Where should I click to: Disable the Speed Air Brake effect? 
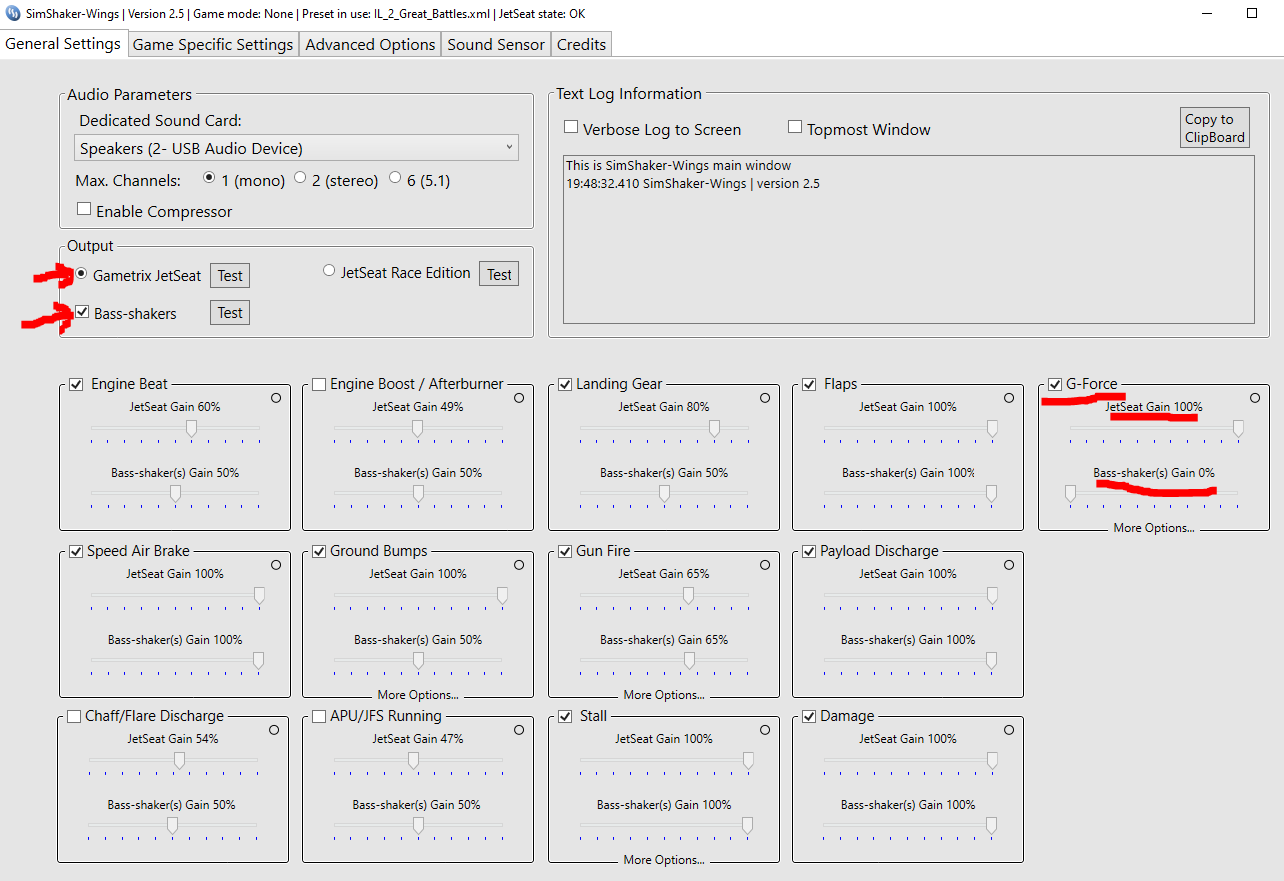click(x=76, y=551)
